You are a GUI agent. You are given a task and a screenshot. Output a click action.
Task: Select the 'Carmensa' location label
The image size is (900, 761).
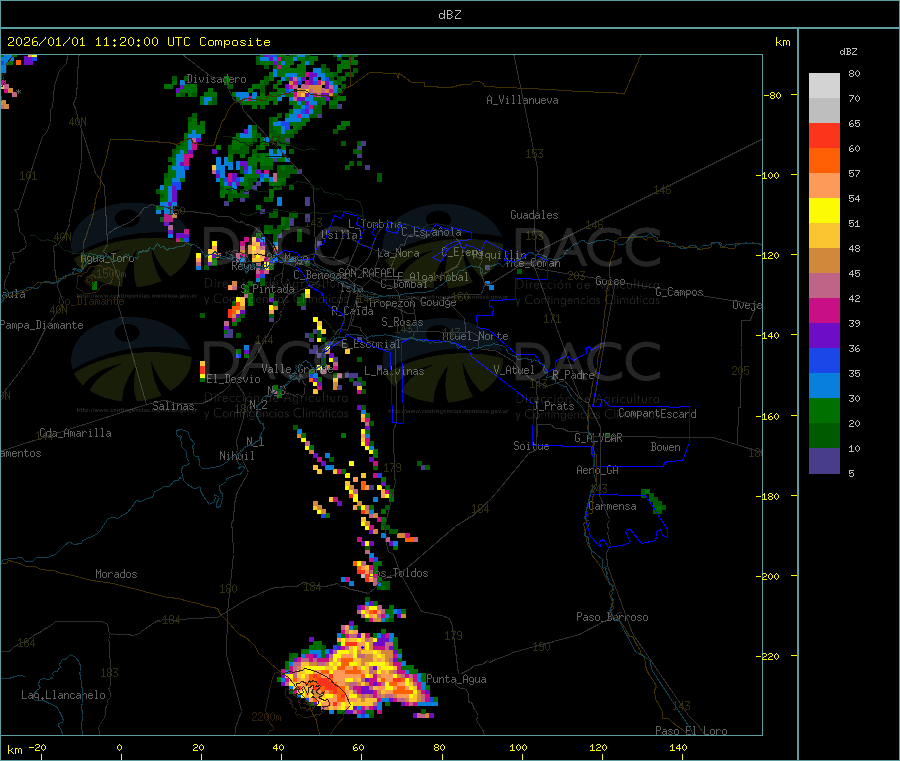[612, 506]
